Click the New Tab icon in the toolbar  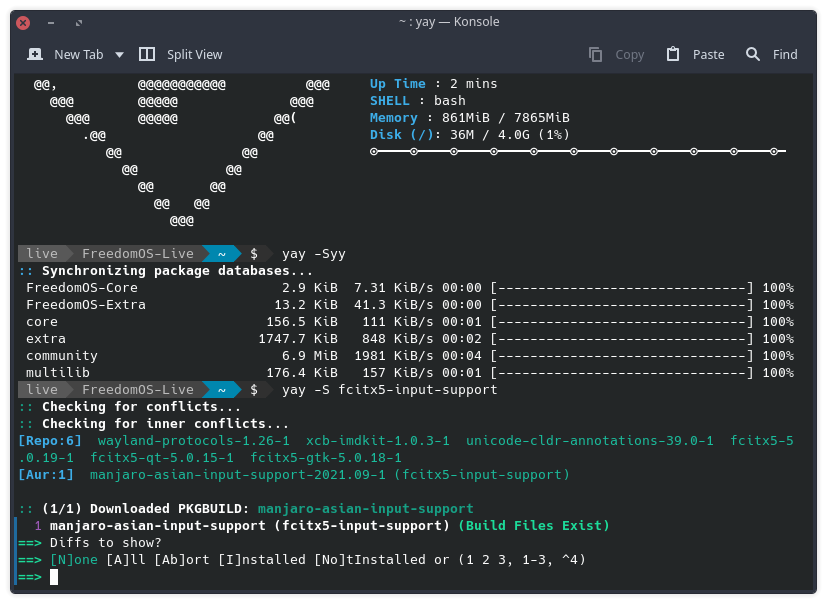pos(35,54)
